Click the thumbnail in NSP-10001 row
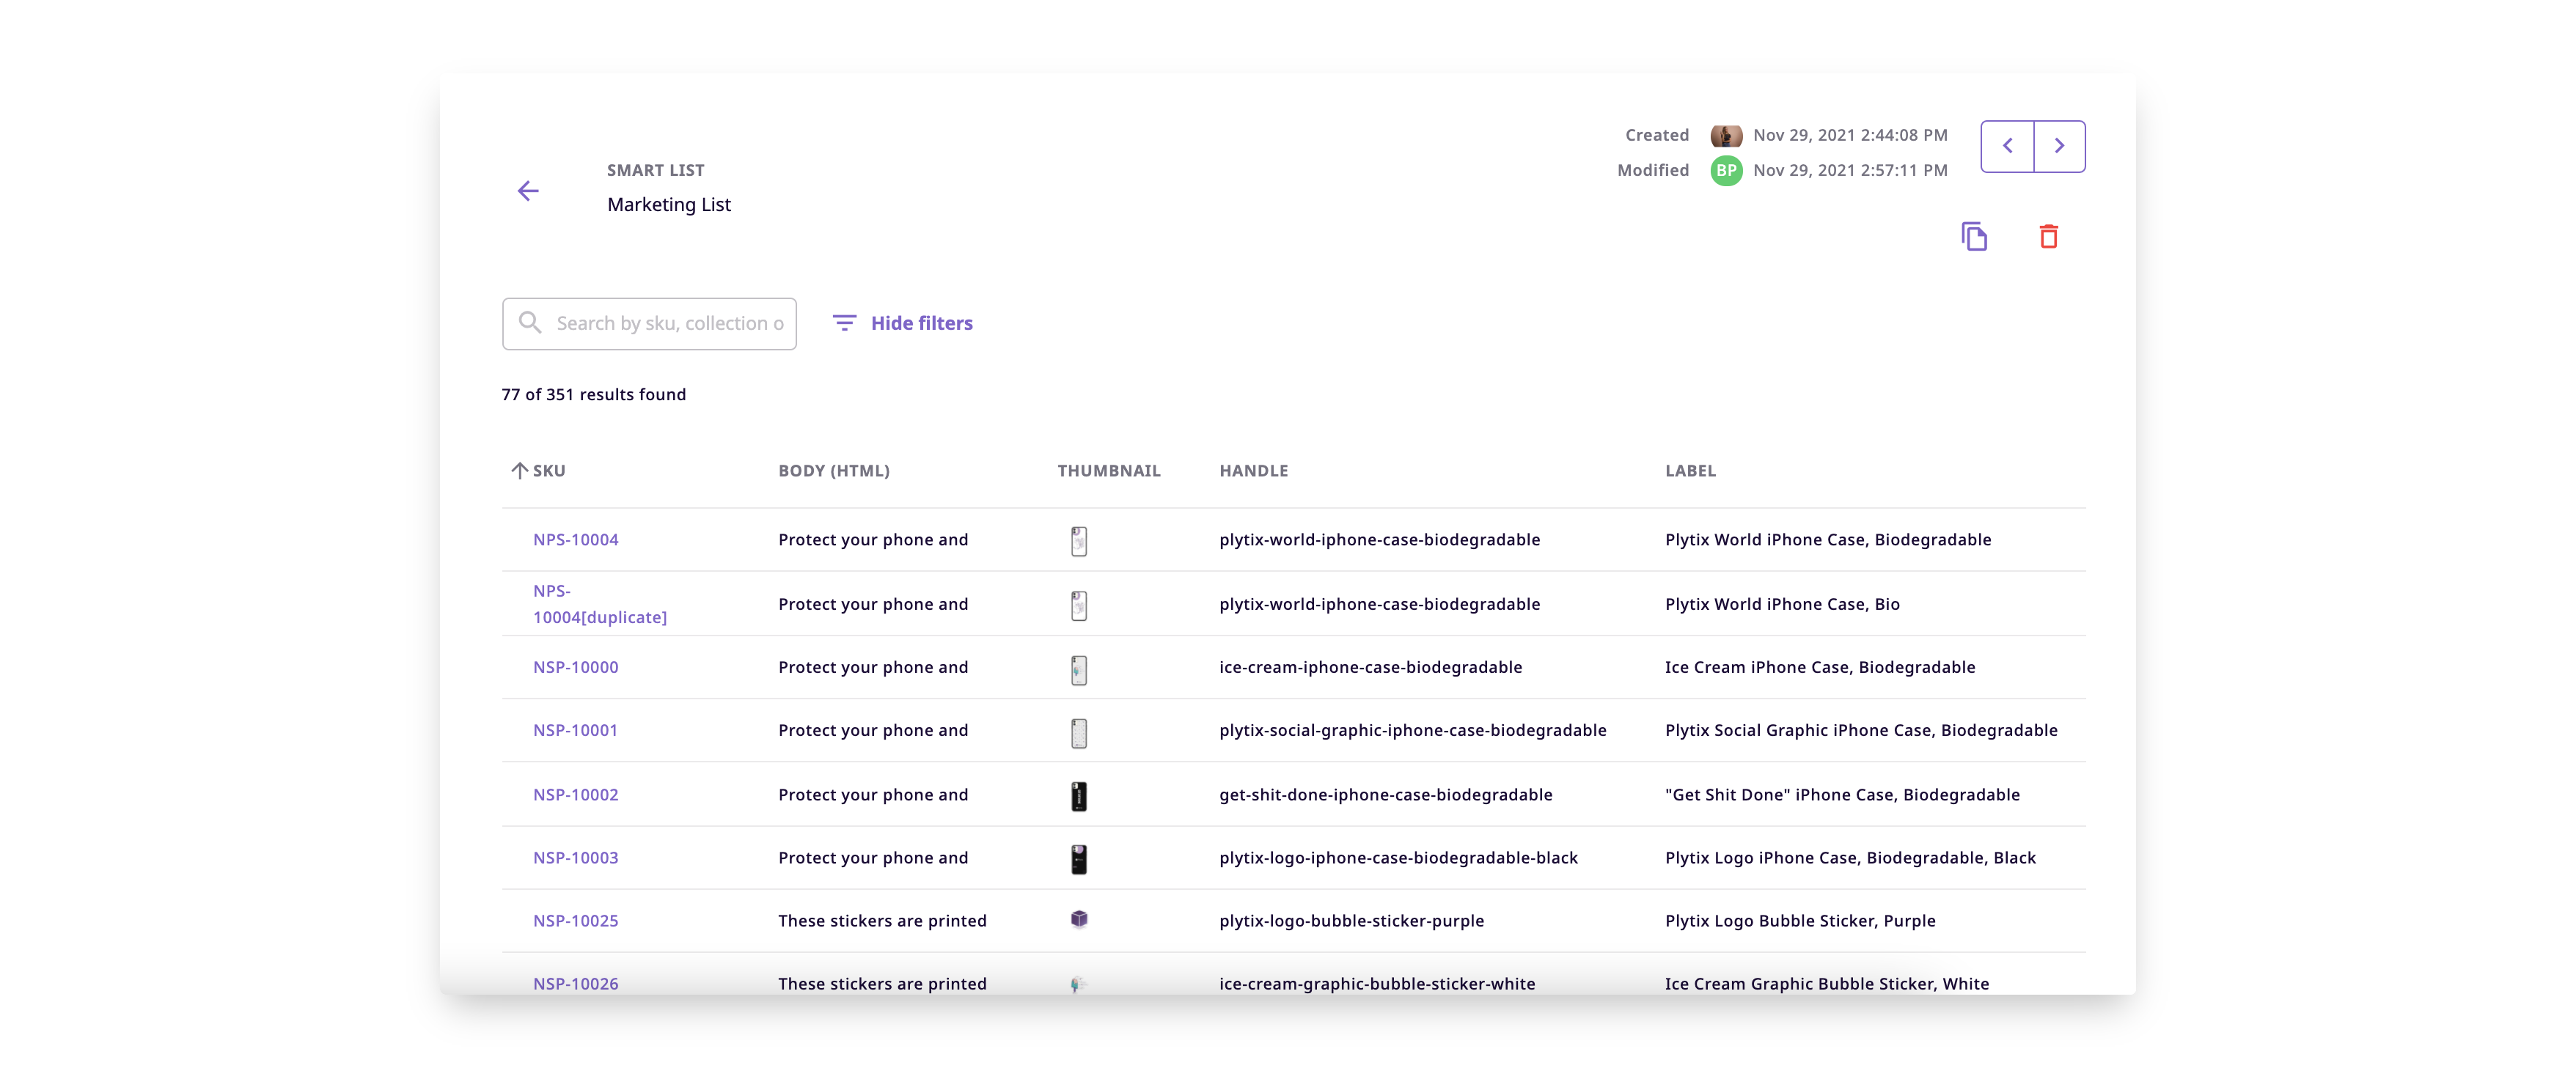2576x1068 pixels. (x=1078, y=733)
